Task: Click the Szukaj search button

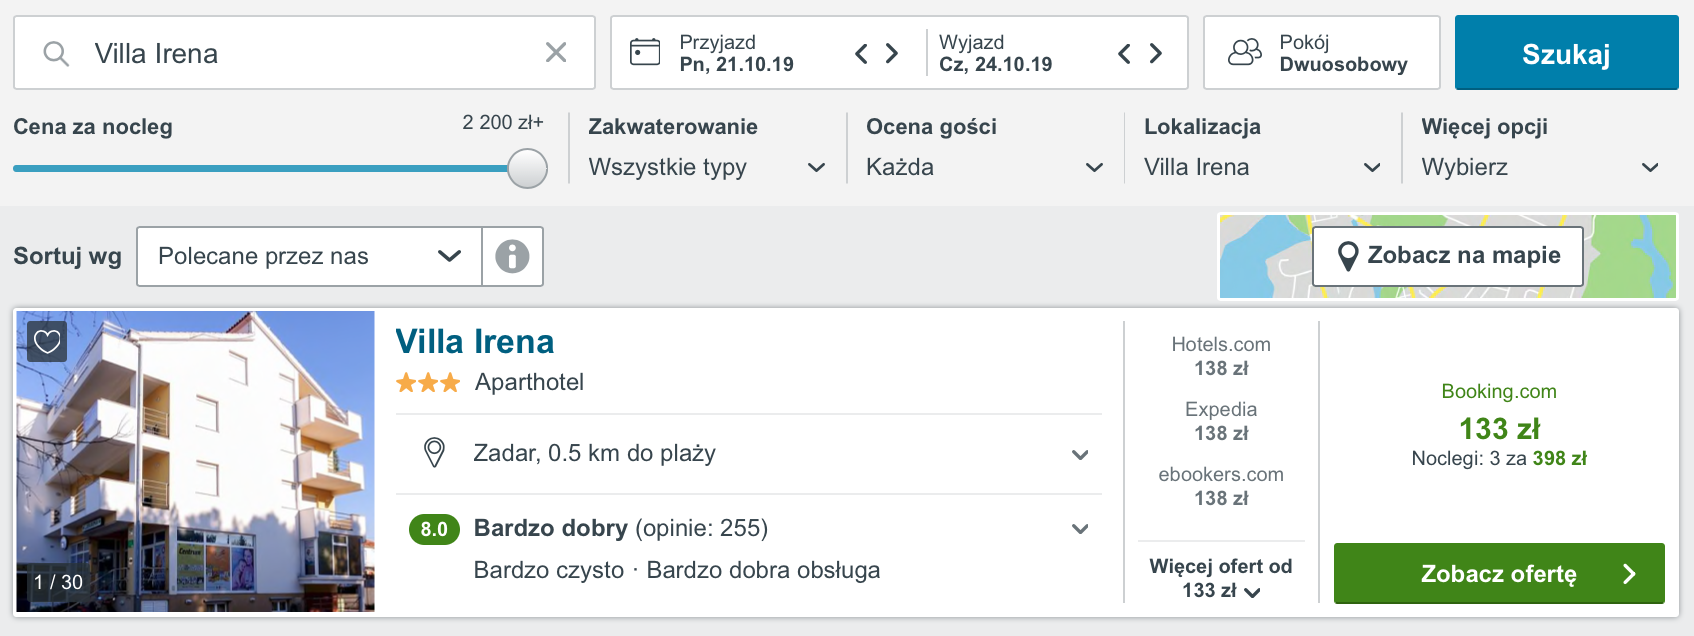Action: tap(1566, 53)
